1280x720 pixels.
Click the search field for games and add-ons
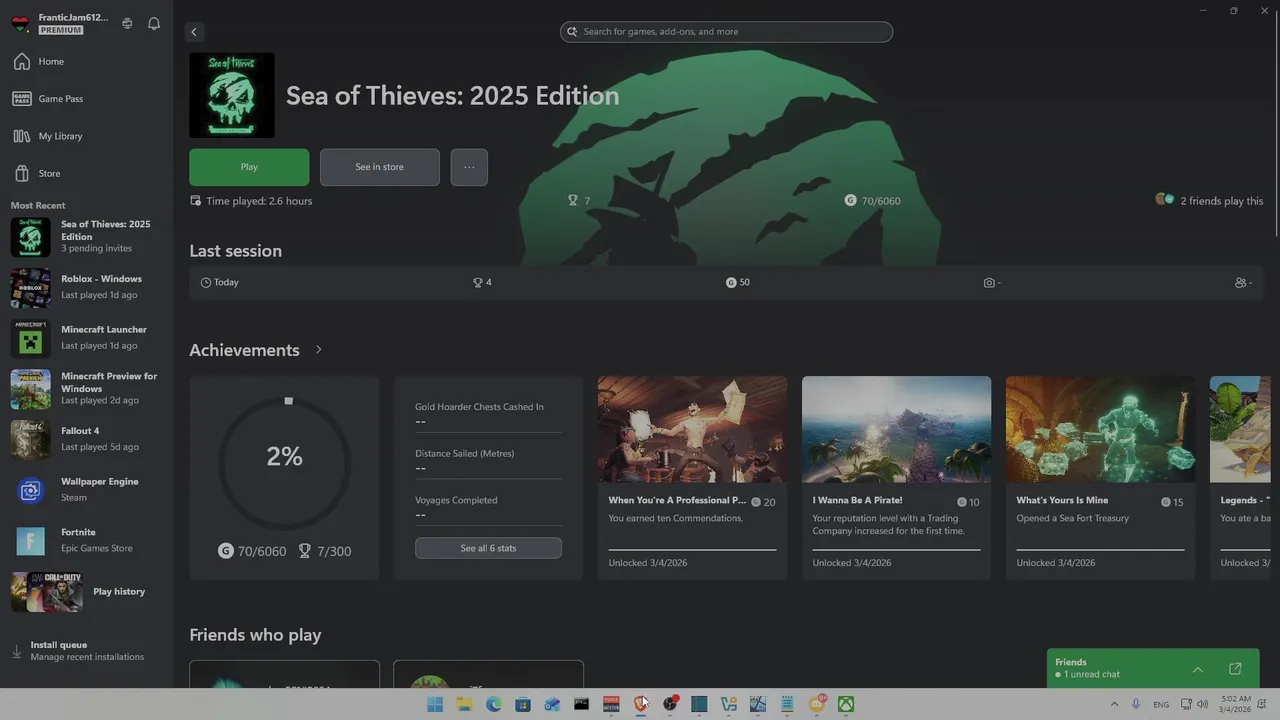click(x=726, y=32)
